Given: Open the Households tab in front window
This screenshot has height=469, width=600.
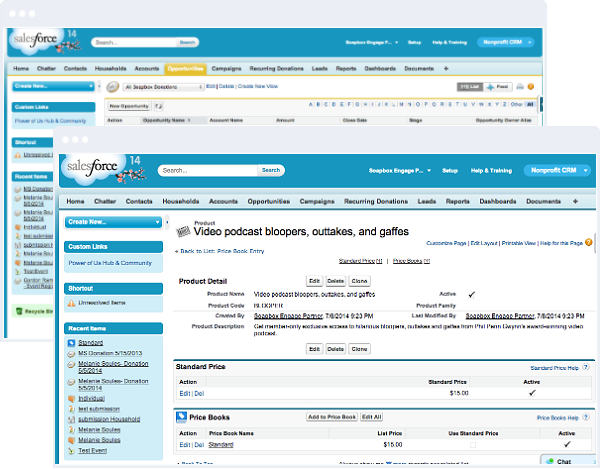Looking at the screenshot, I should click(181, 201).
